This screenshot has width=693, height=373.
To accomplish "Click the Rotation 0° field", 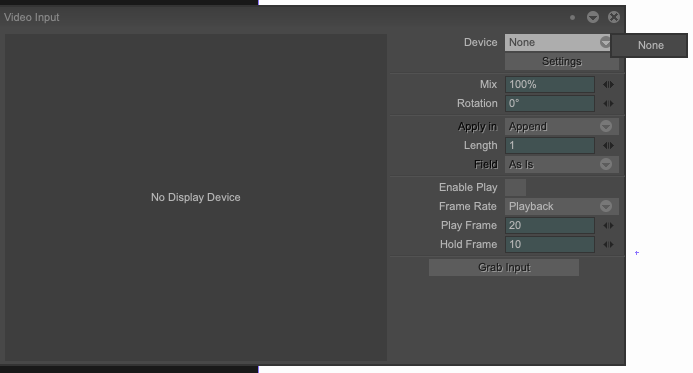I will pyautogui.click(x=550, y=103).
